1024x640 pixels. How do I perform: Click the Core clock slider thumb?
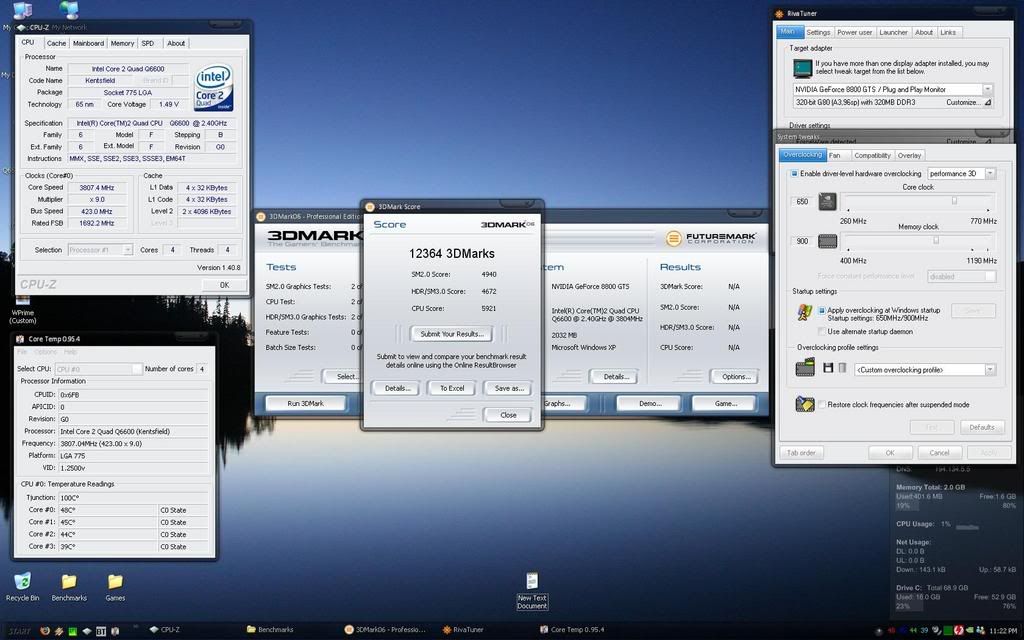point(954,200)
